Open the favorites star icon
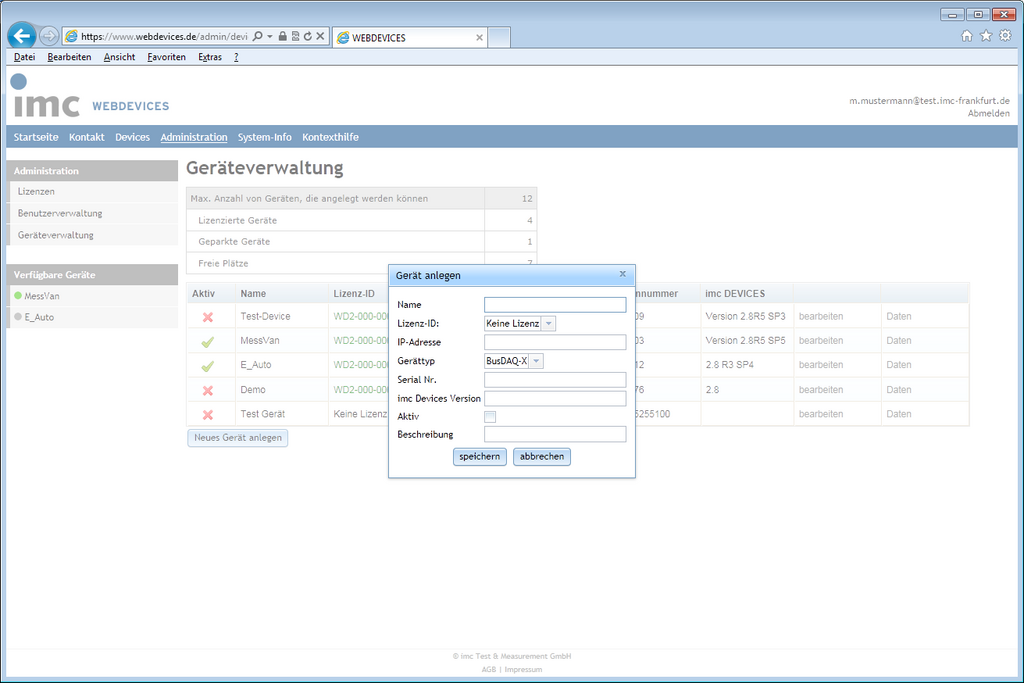The width and height of the screenshot is (1024, 683). [x=986, y=36]
